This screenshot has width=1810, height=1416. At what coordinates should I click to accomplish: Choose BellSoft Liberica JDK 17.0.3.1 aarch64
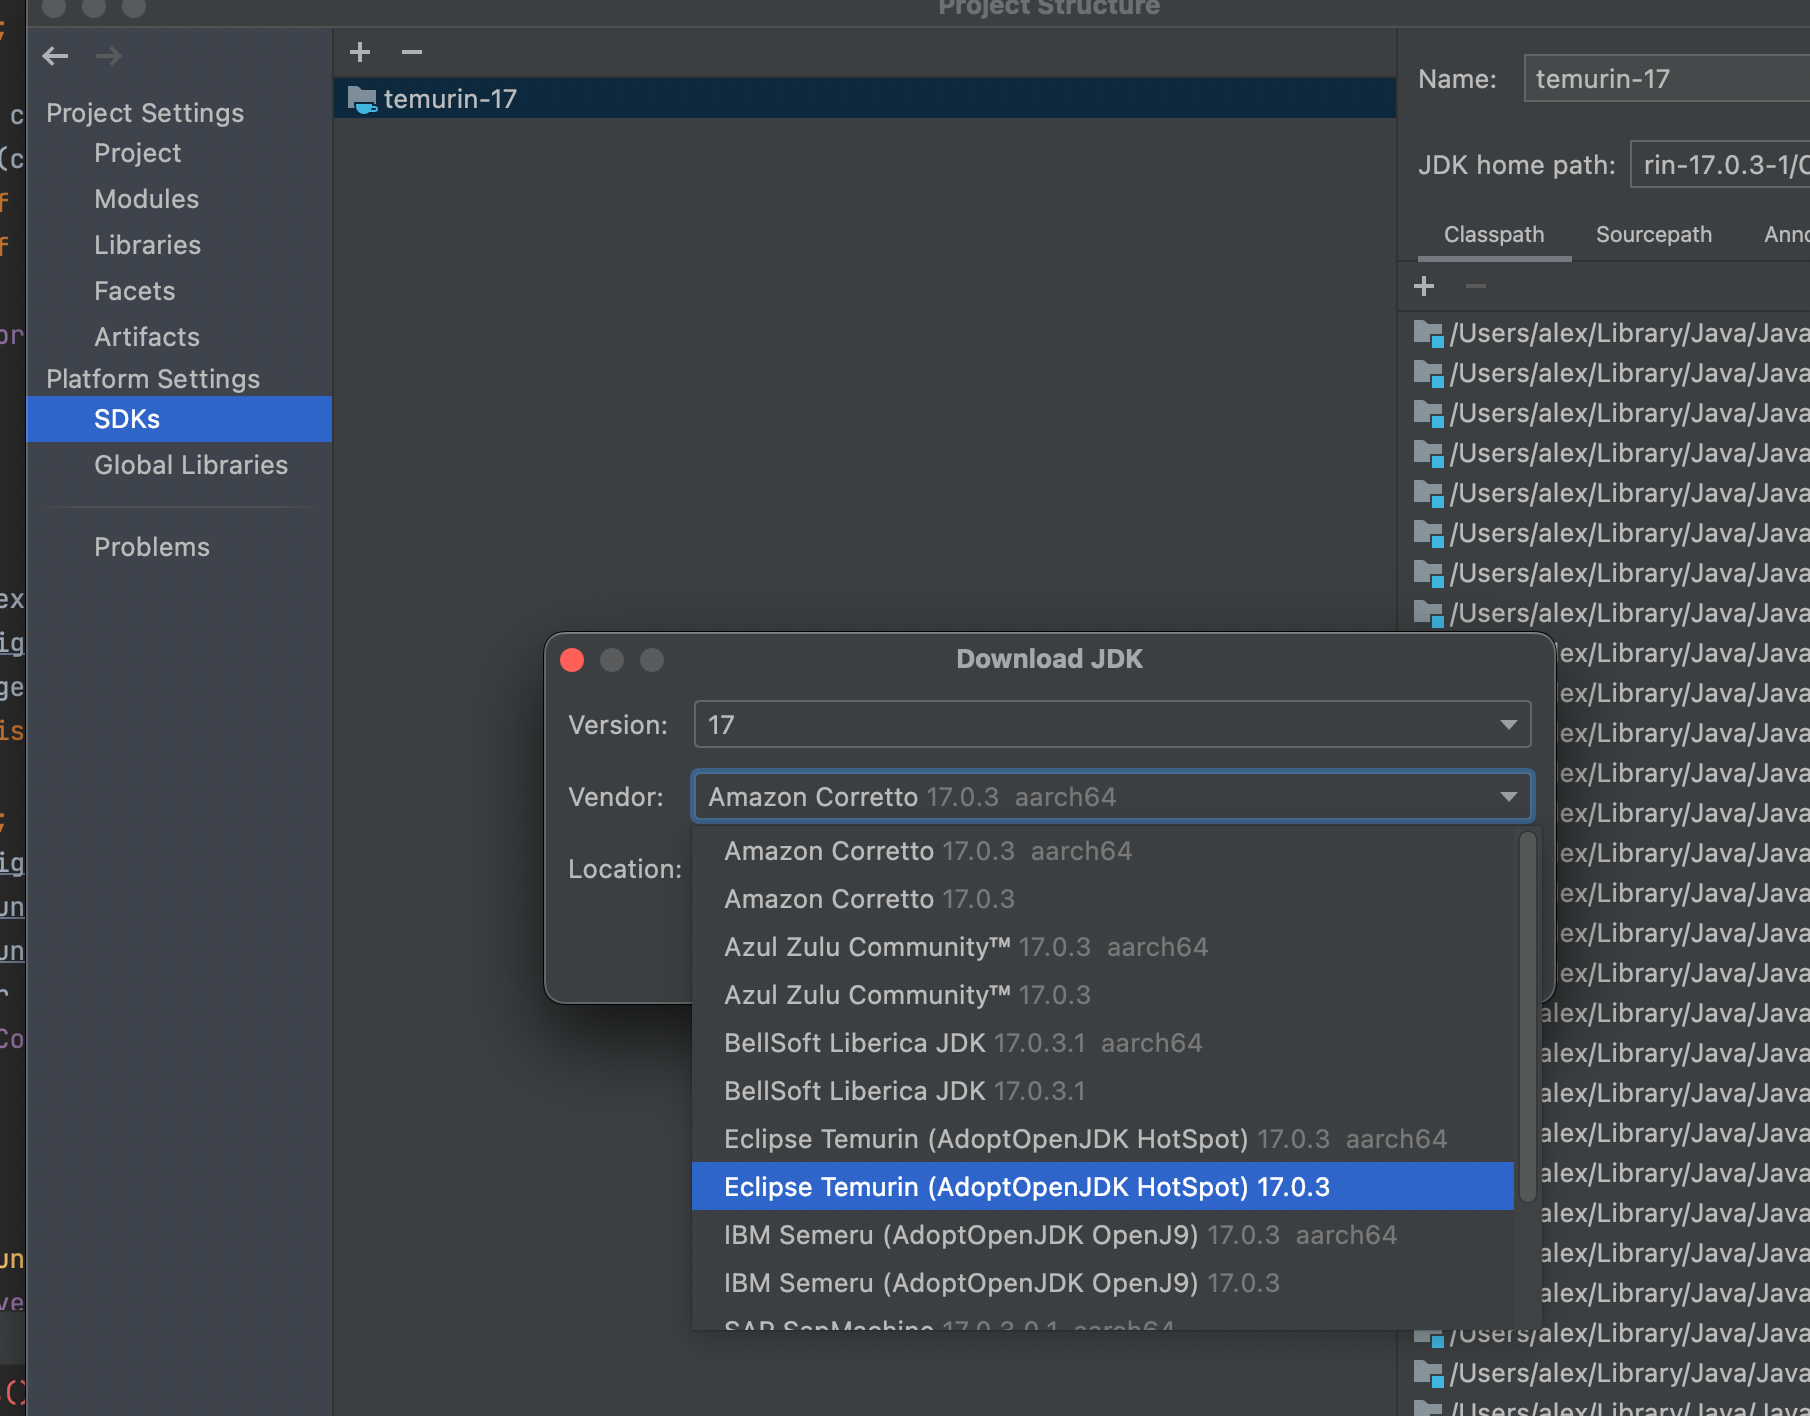pyautogui.click(x=1103, y=1043)
